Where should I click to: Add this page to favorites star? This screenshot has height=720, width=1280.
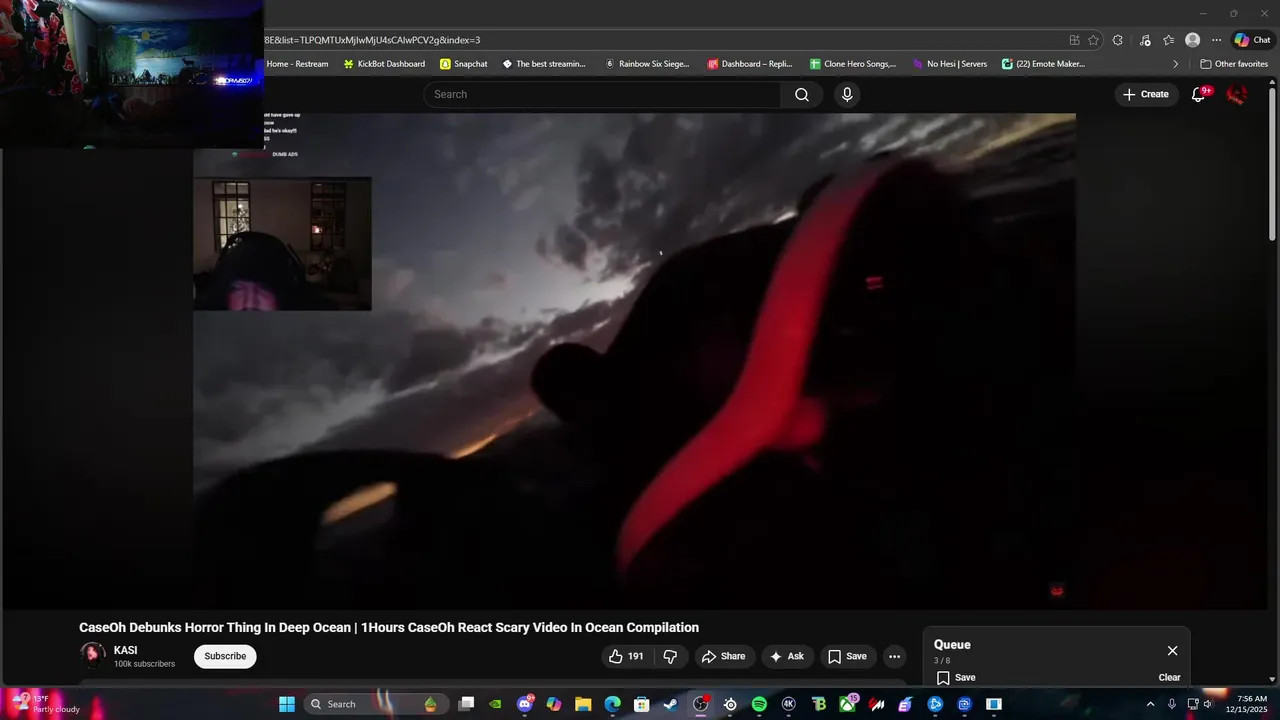1093,40
